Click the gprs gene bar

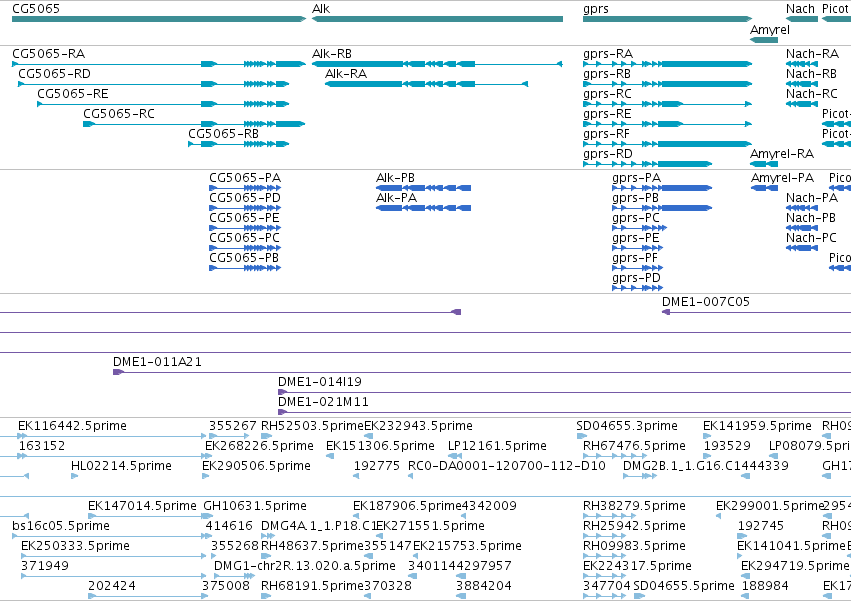point(667,19)
